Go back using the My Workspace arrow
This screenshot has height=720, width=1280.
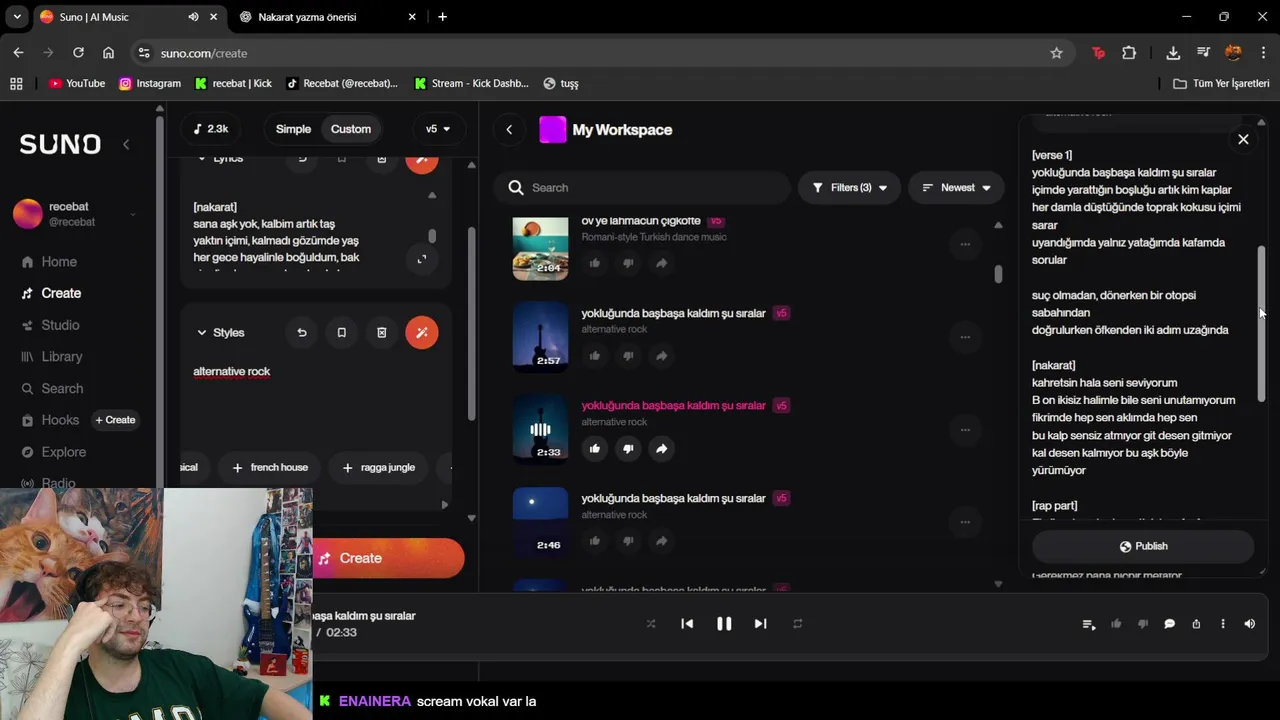click(509, 129)
